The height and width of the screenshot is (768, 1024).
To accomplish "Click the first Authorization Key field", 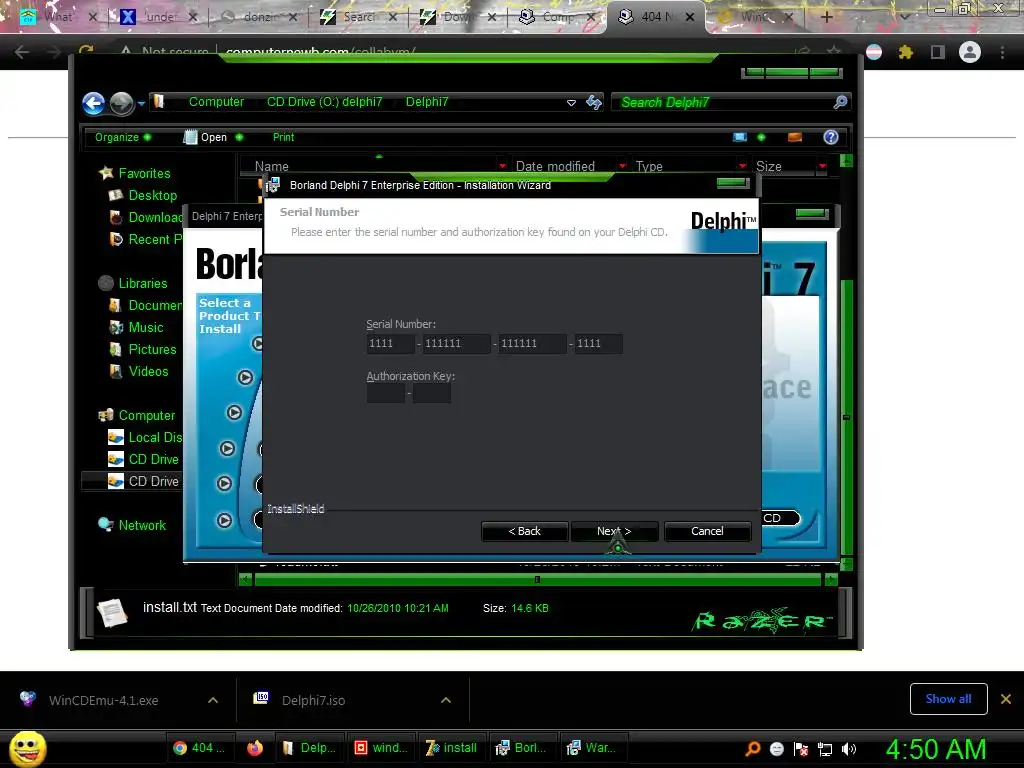I will click(386, 393).
